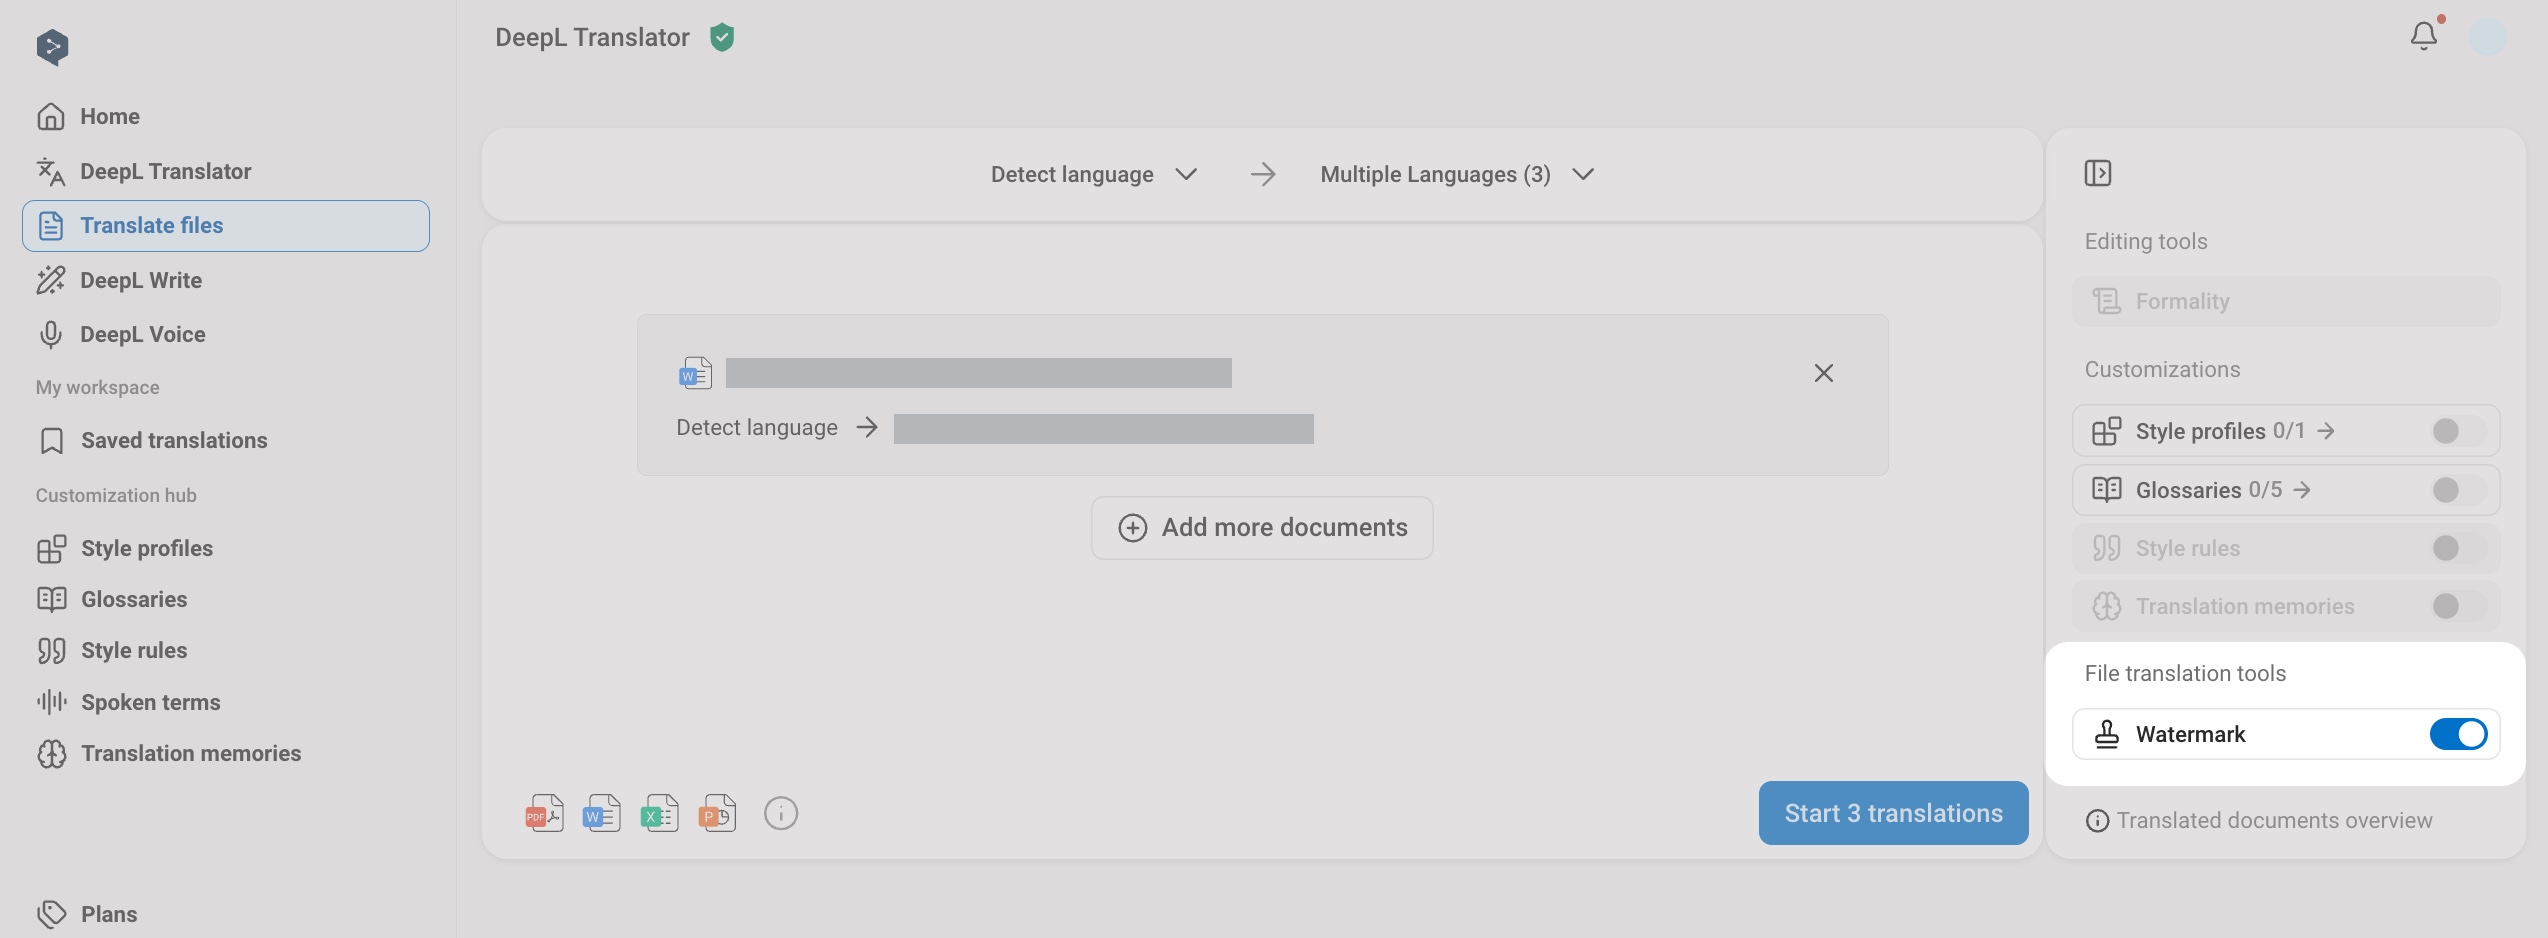This screenshot has height=938, width=2548.
Task: Click the File translation tools heading
Action: point(2185,674)
